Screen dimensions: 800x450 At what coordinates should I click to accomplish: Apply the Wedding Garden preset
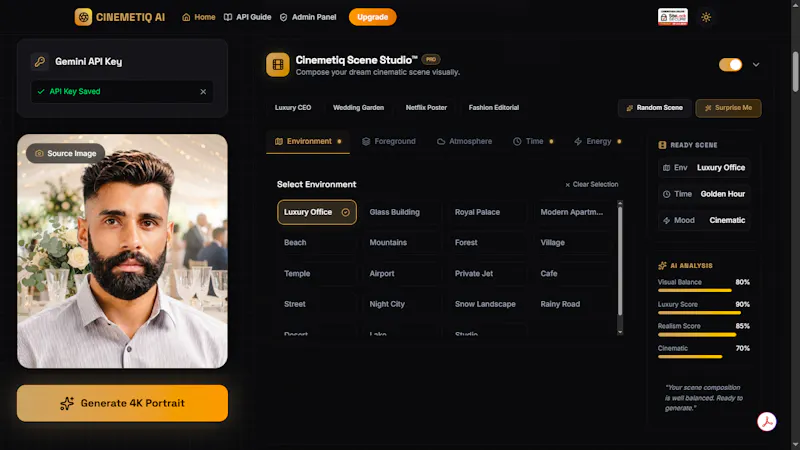359,108
